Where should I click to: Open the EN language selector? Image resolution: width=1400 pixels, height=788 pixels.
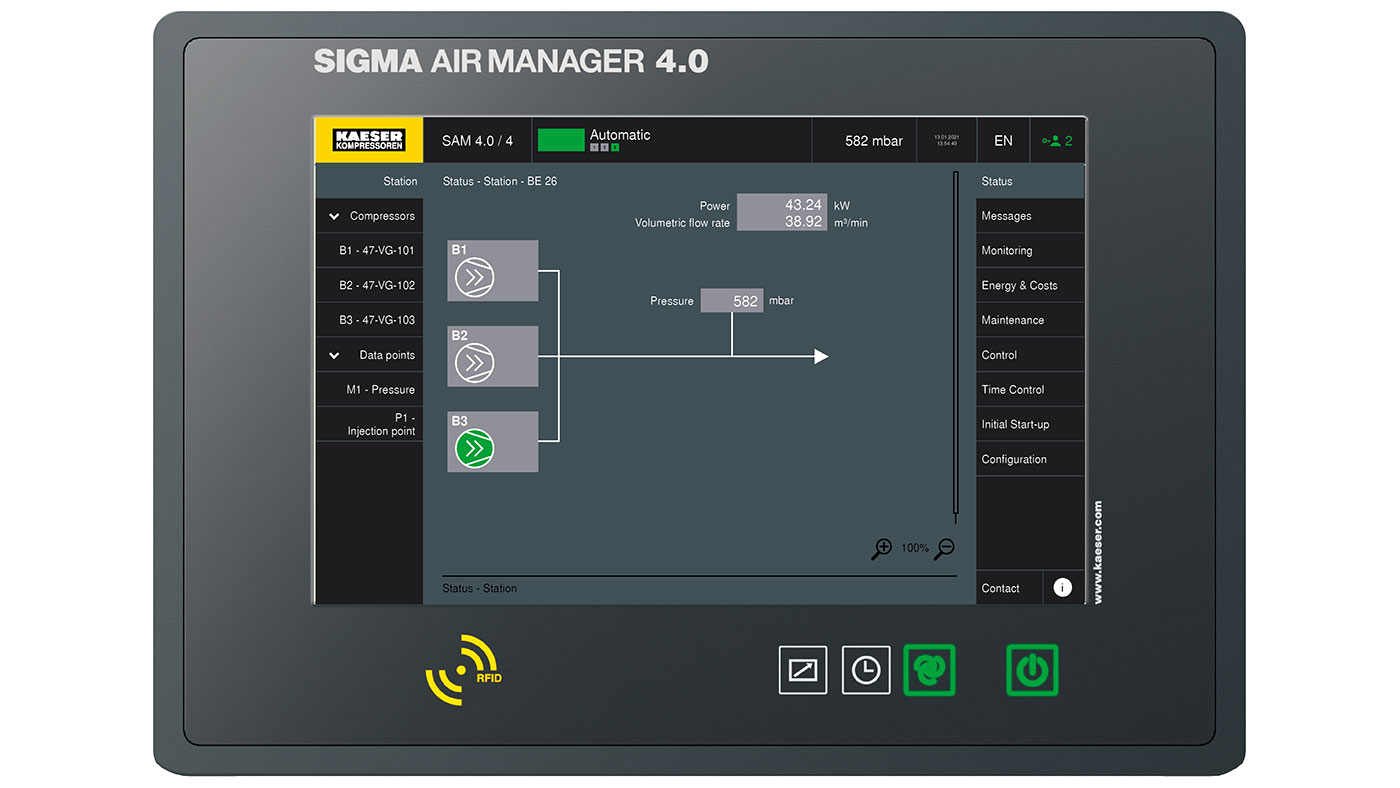point(1003,140)
